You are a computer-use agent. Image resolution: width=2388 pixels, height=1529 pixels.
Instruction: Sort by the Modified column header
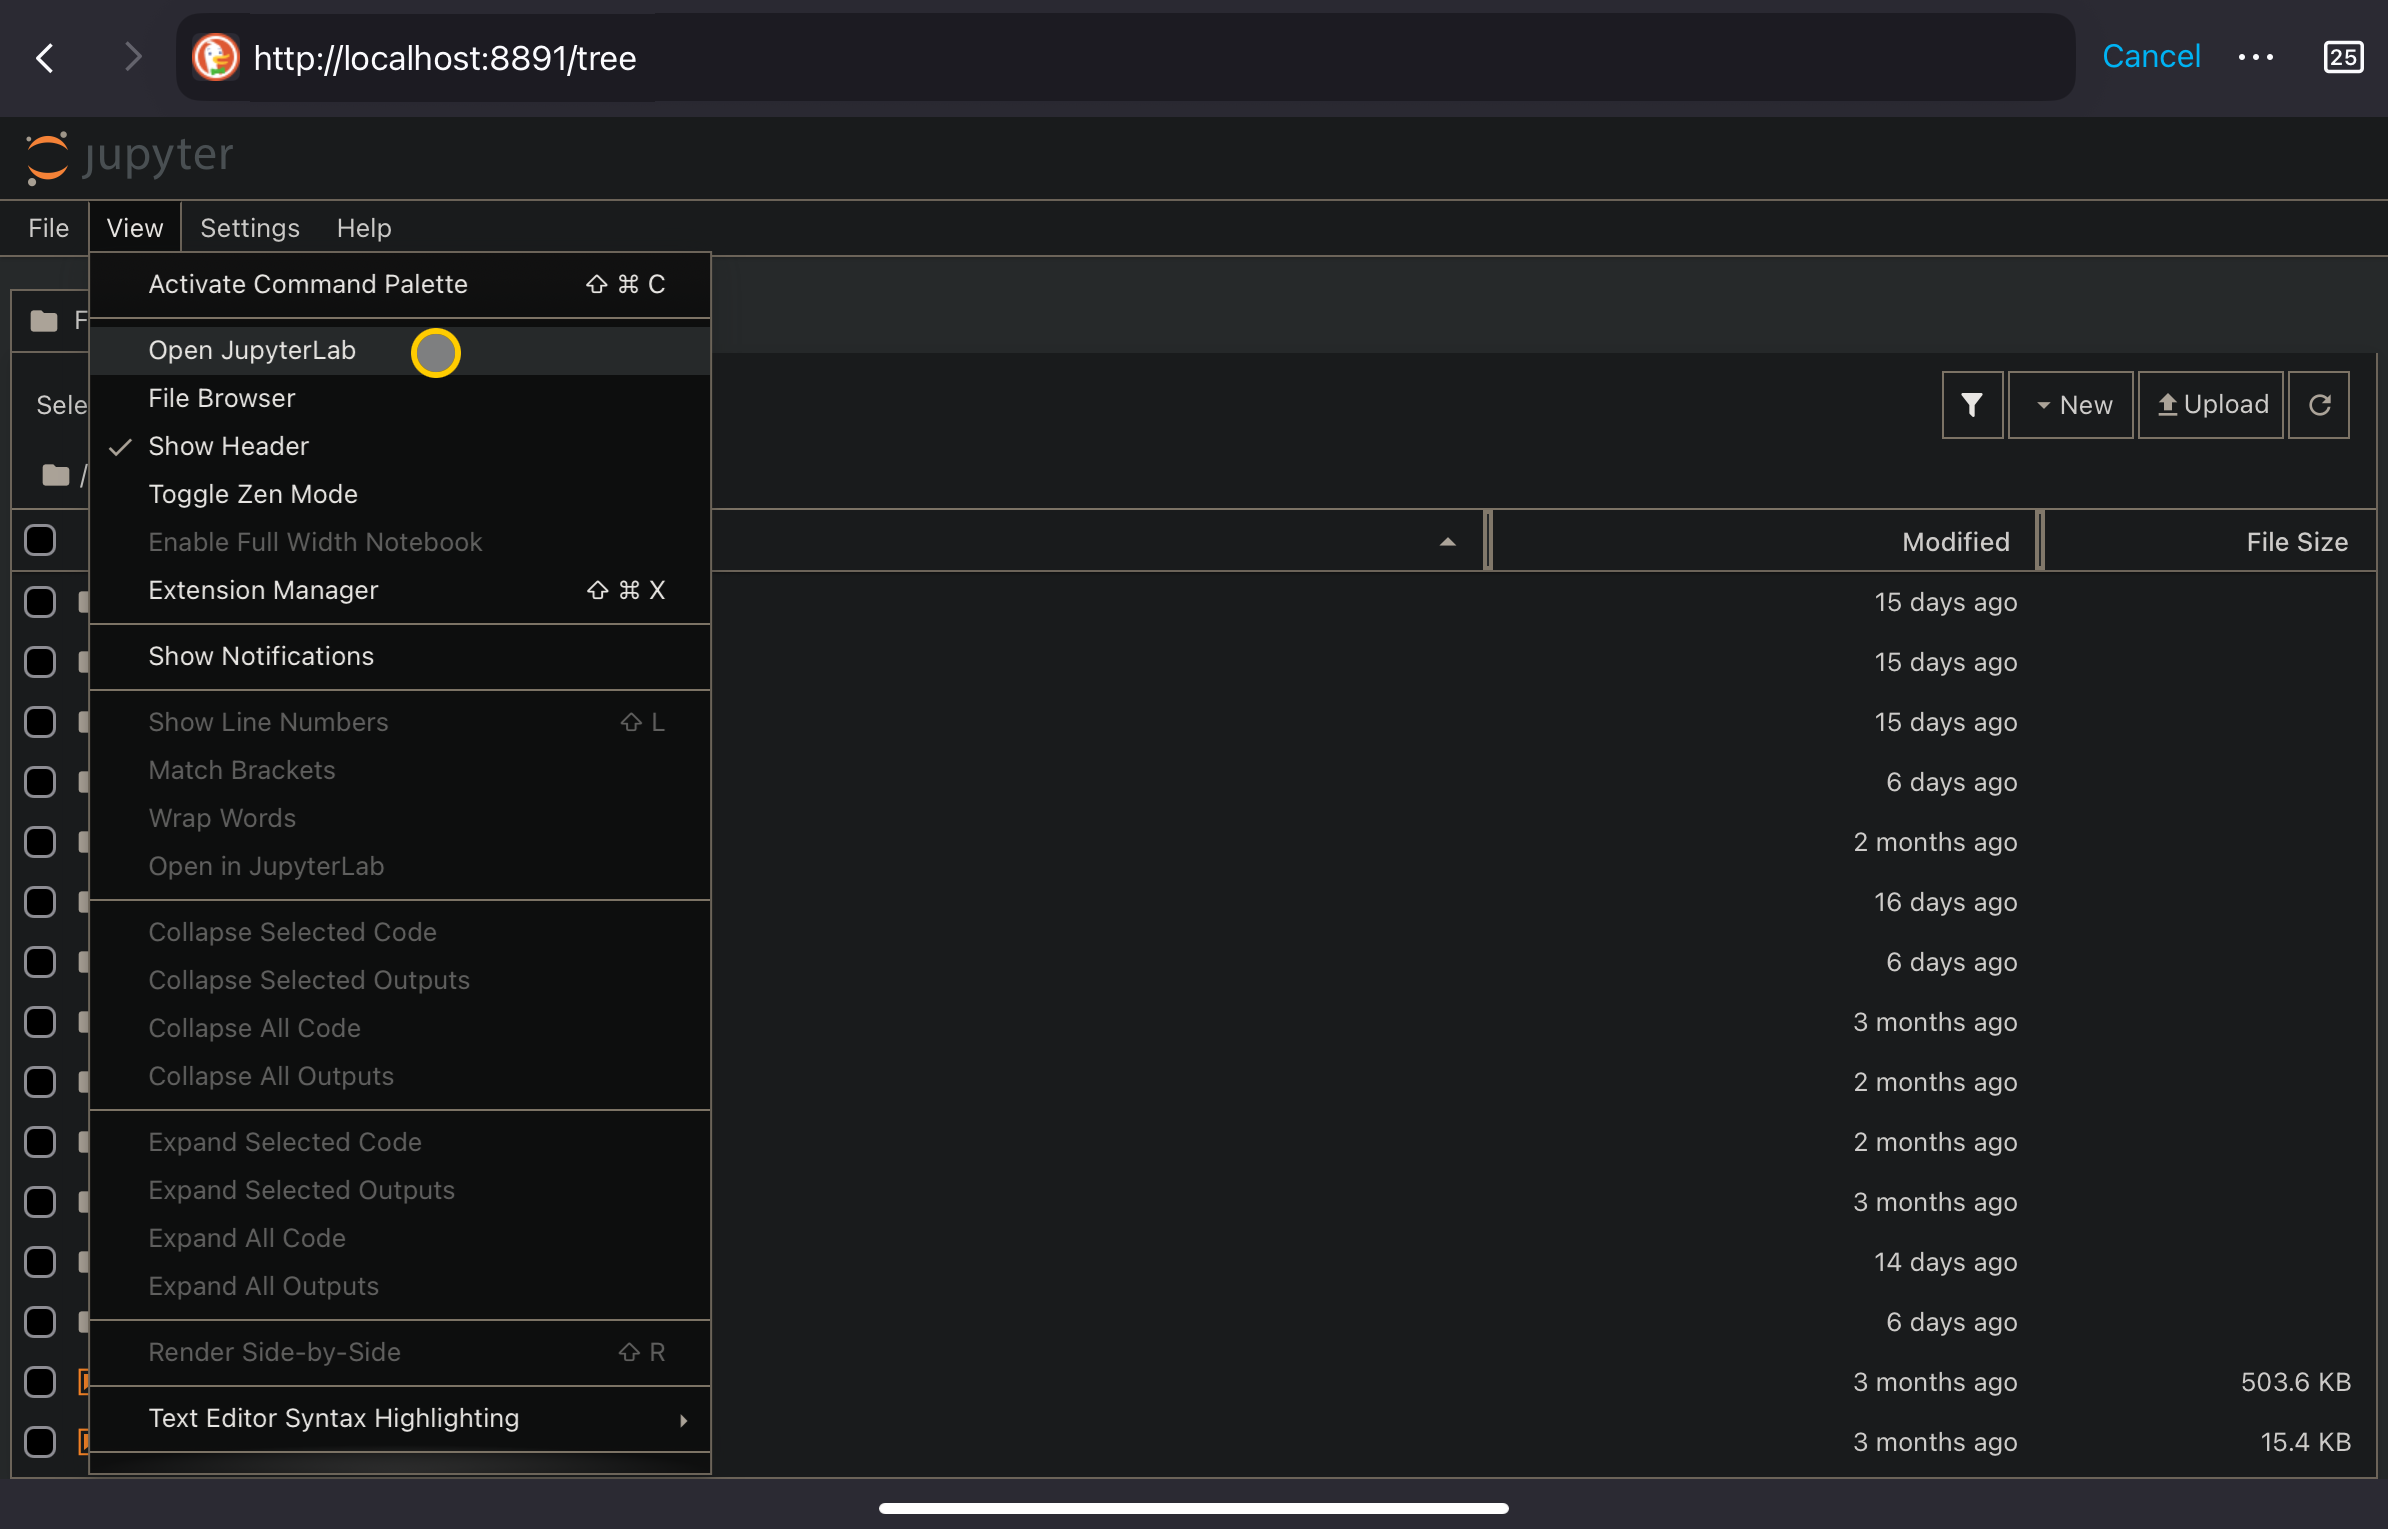1764,542
